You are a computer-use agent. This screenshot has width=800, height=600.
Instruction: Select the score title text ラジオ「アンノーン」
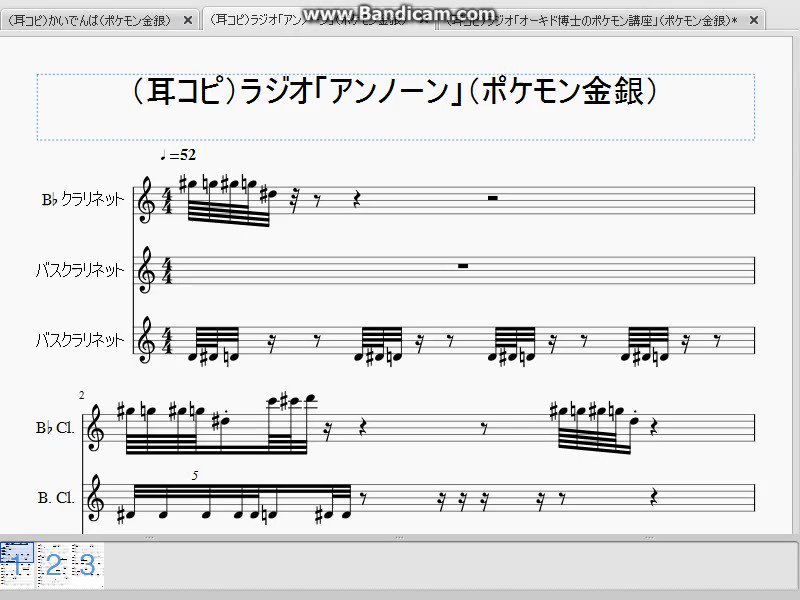coord(395,91)
